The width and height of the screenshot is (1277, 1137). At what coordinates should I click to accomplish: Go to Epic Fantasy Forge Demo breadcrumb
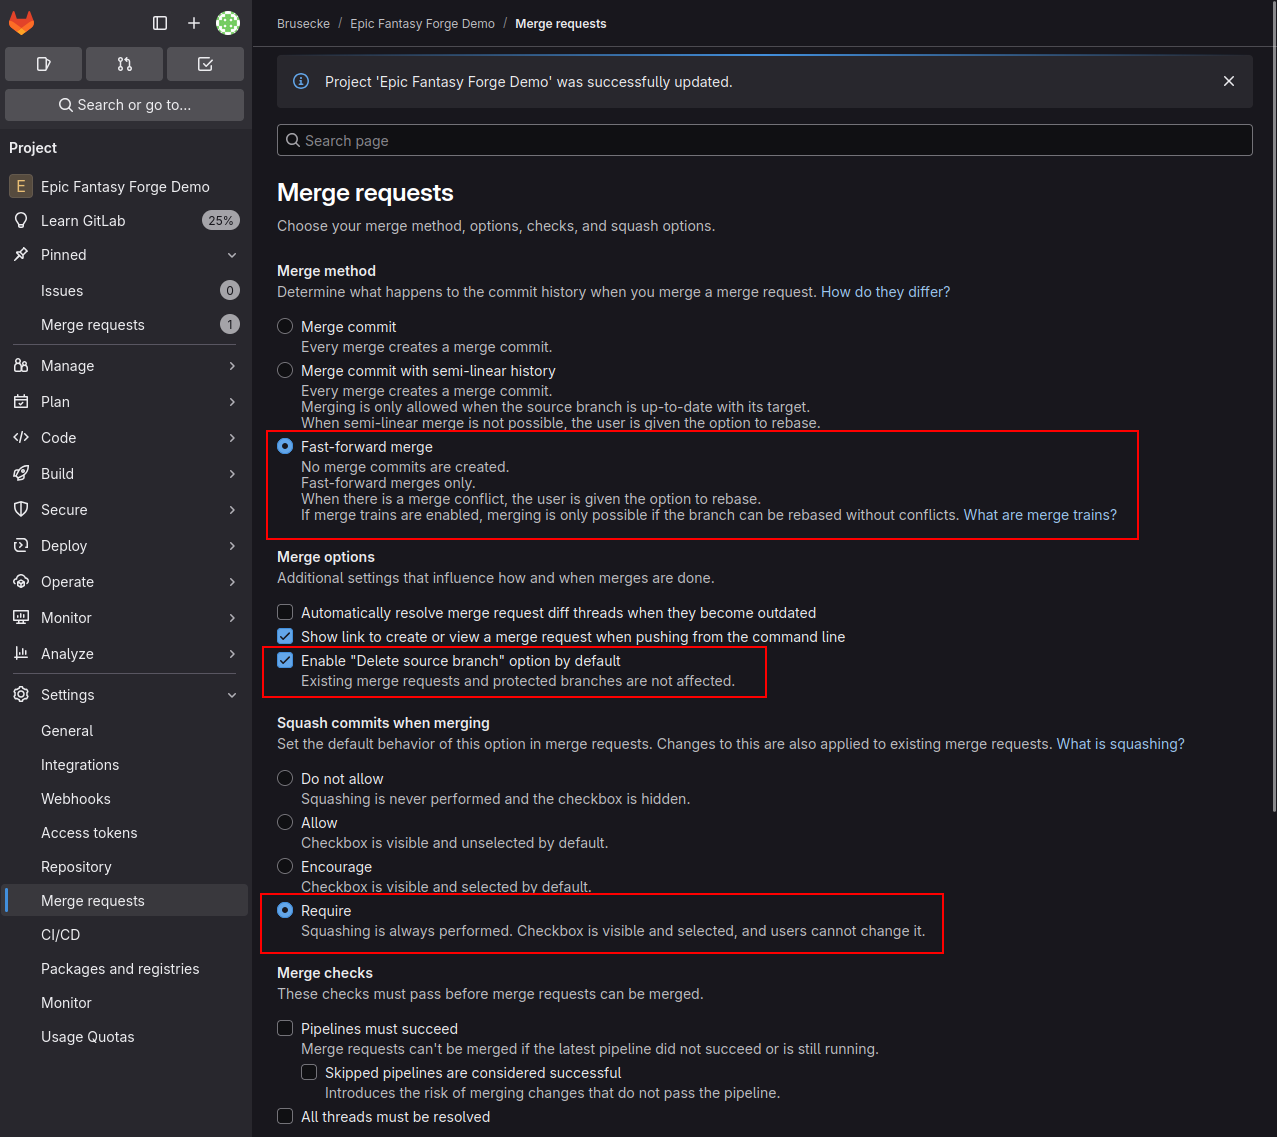(422, 23)
